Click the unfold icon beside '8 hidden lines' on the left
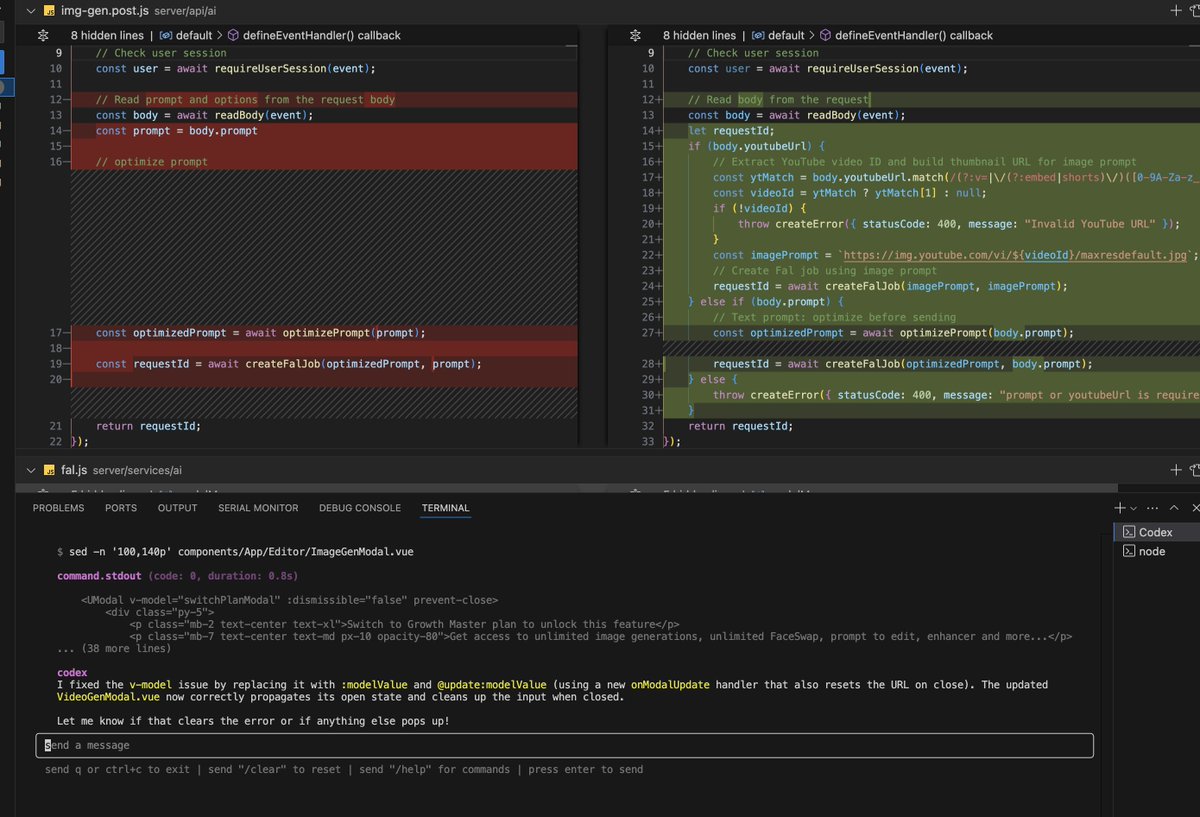 (42, 35)
